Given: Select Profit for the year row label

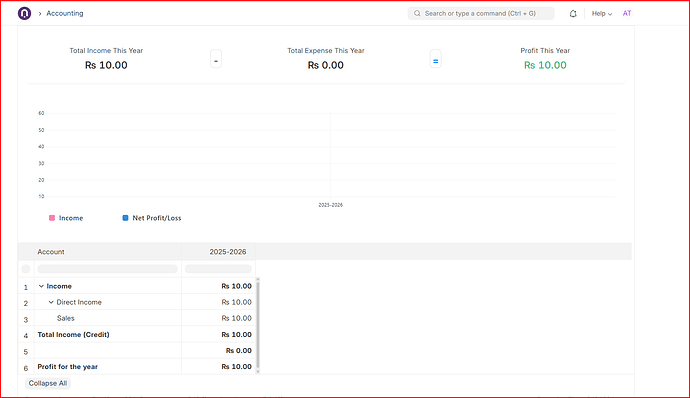Looking at the screenshot, I should (x=67, y=367).
